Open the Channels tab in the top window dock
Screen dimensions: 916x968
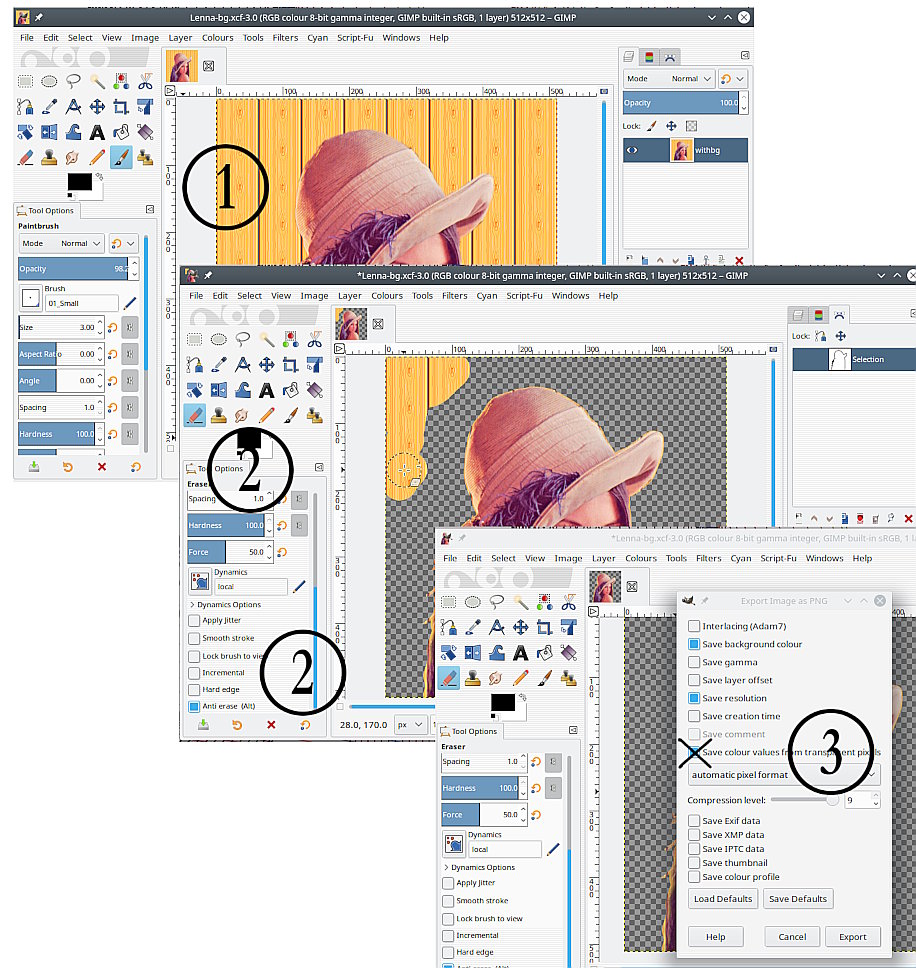tap(649, 57)
